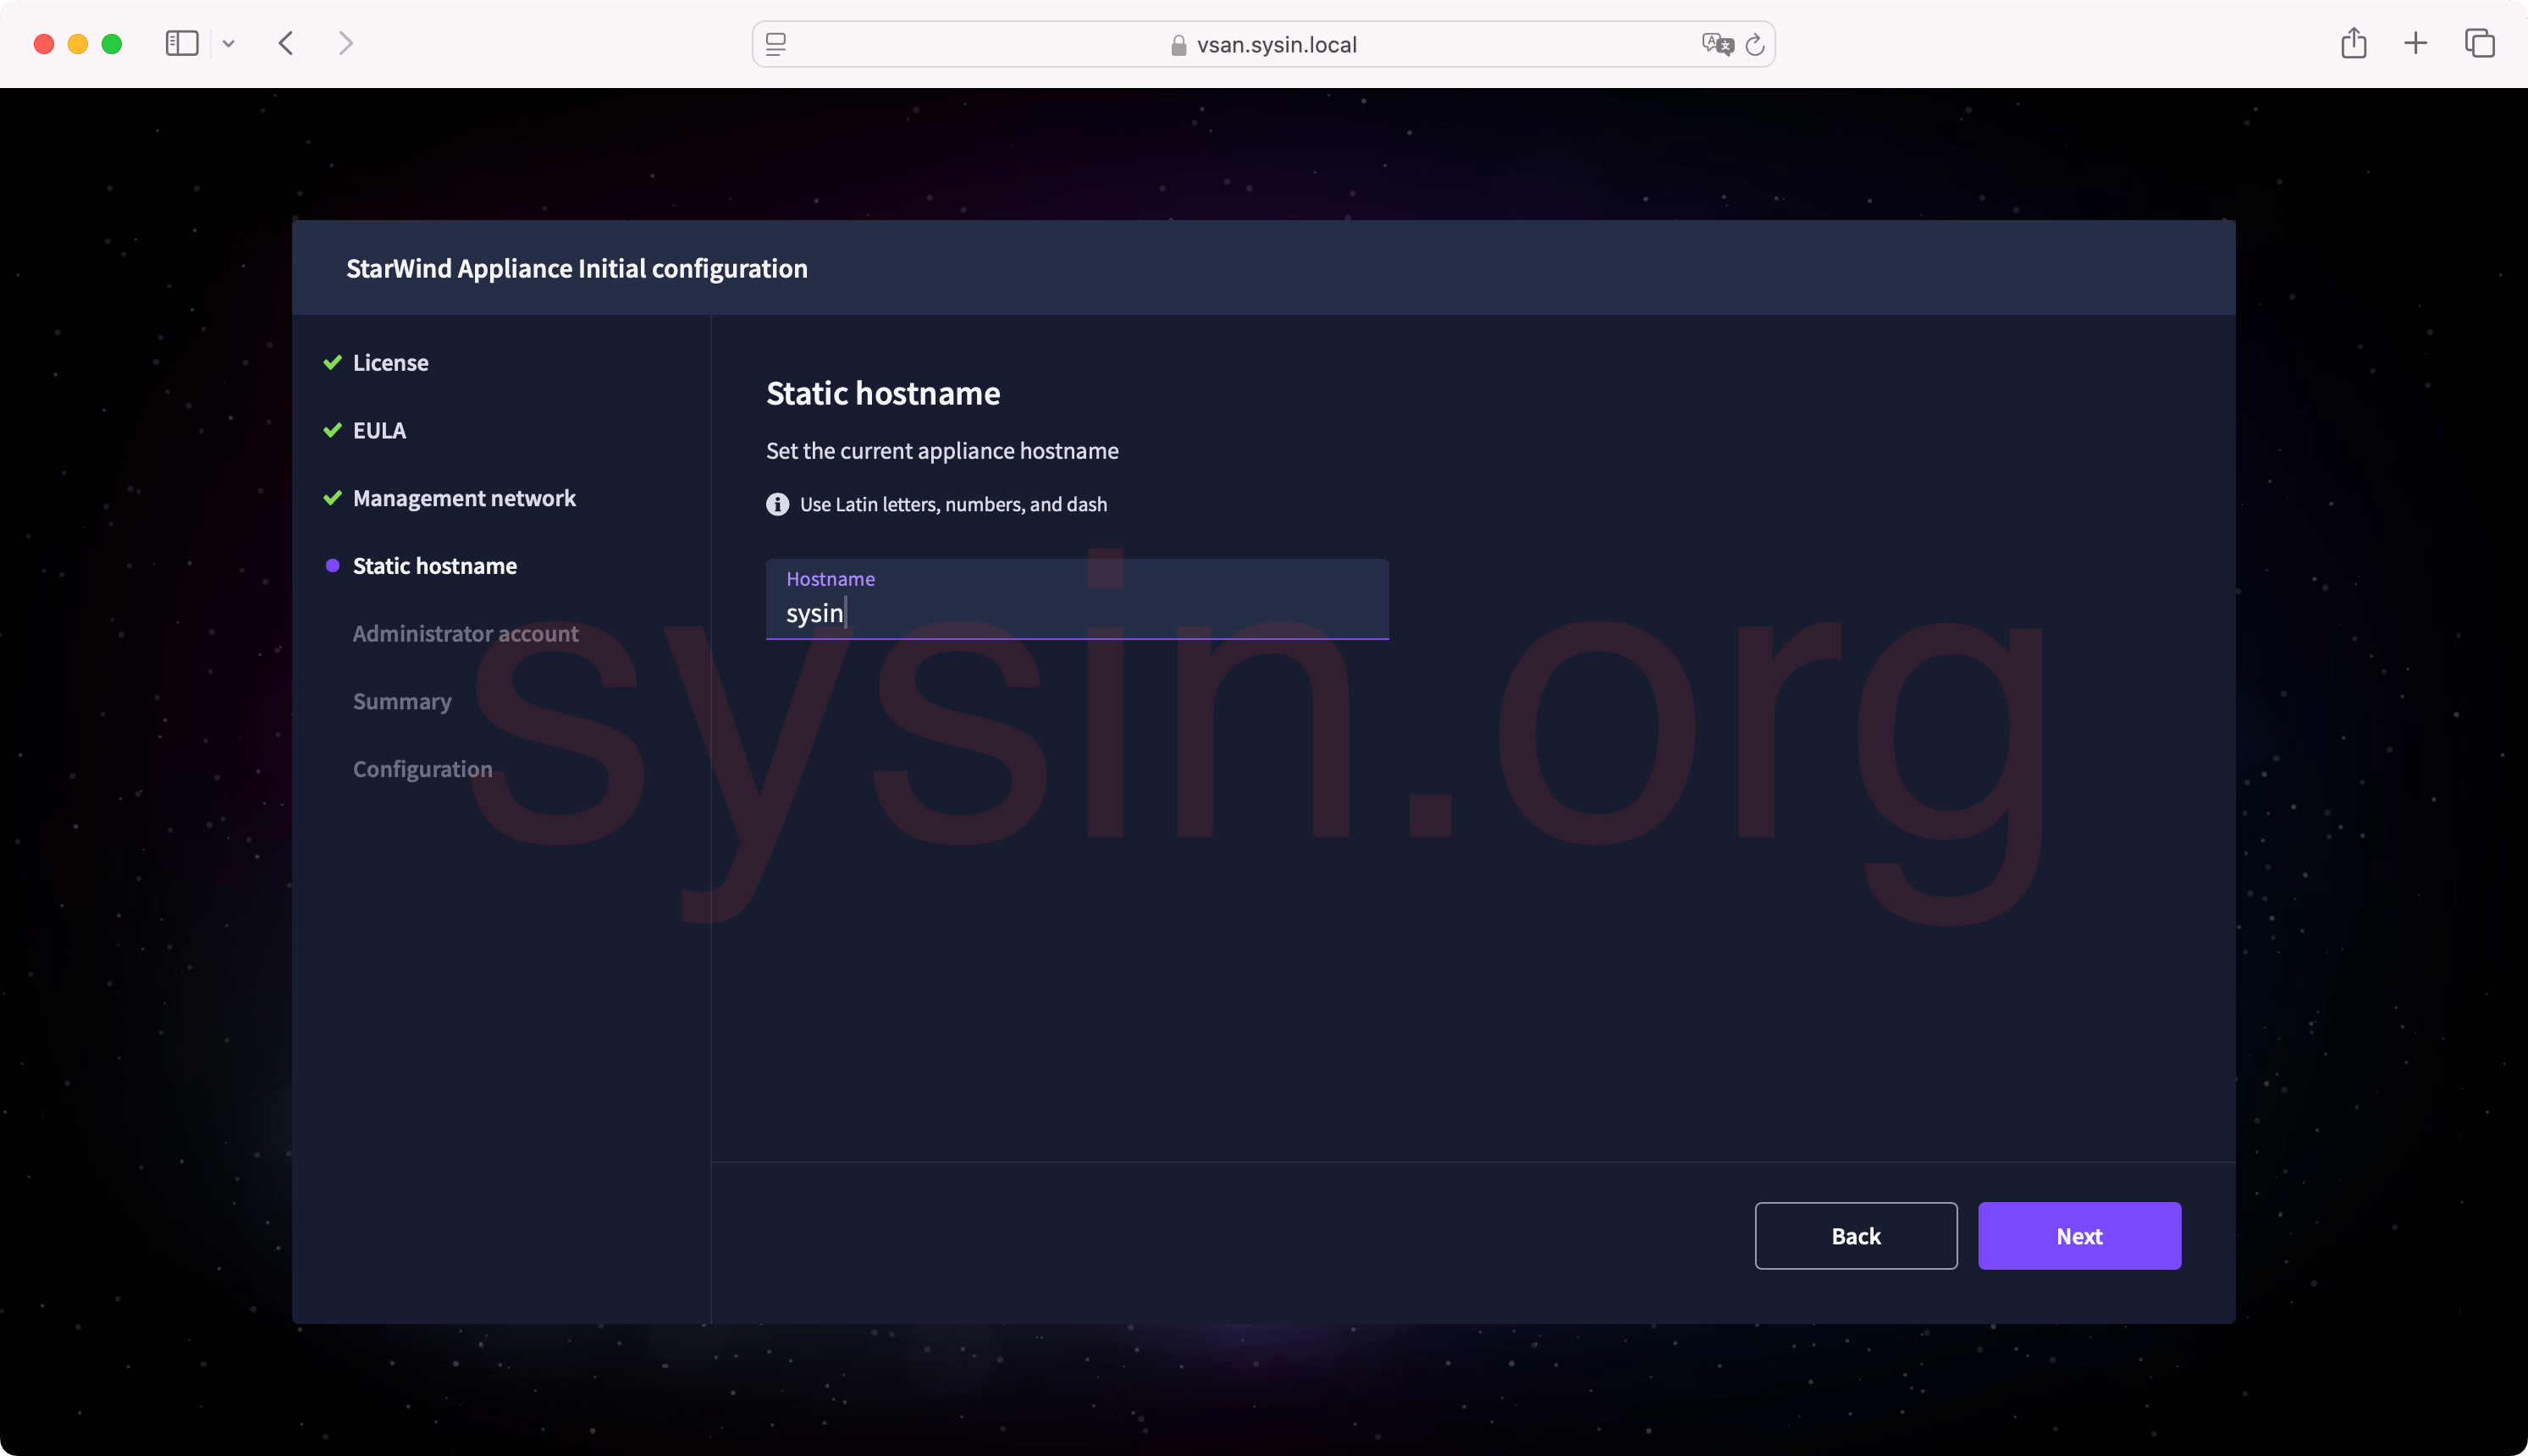This screenshot has width=2528, height=1456.
Task: Click the translate icon in address bar
Action: tap(1716, 45)
